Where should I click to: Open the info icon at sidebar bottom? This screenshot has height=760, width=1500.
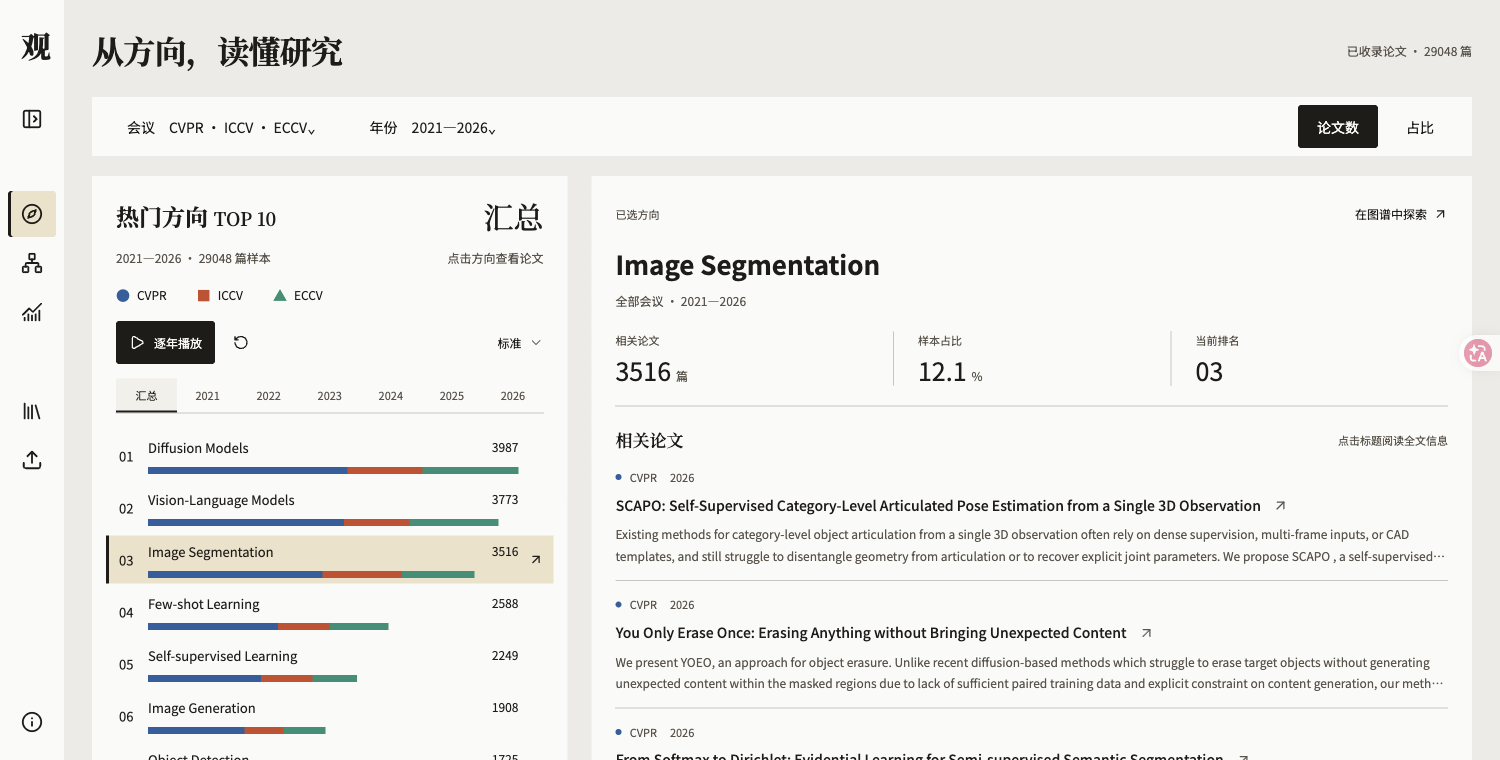click(x=32, y=722)
